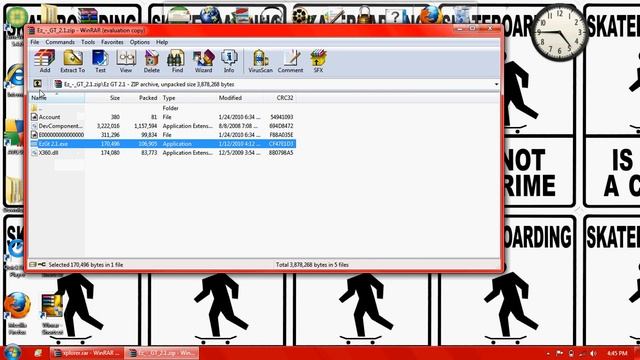The image size is (640, 360).
Task: Open the Commands menu
Action: 60,42
